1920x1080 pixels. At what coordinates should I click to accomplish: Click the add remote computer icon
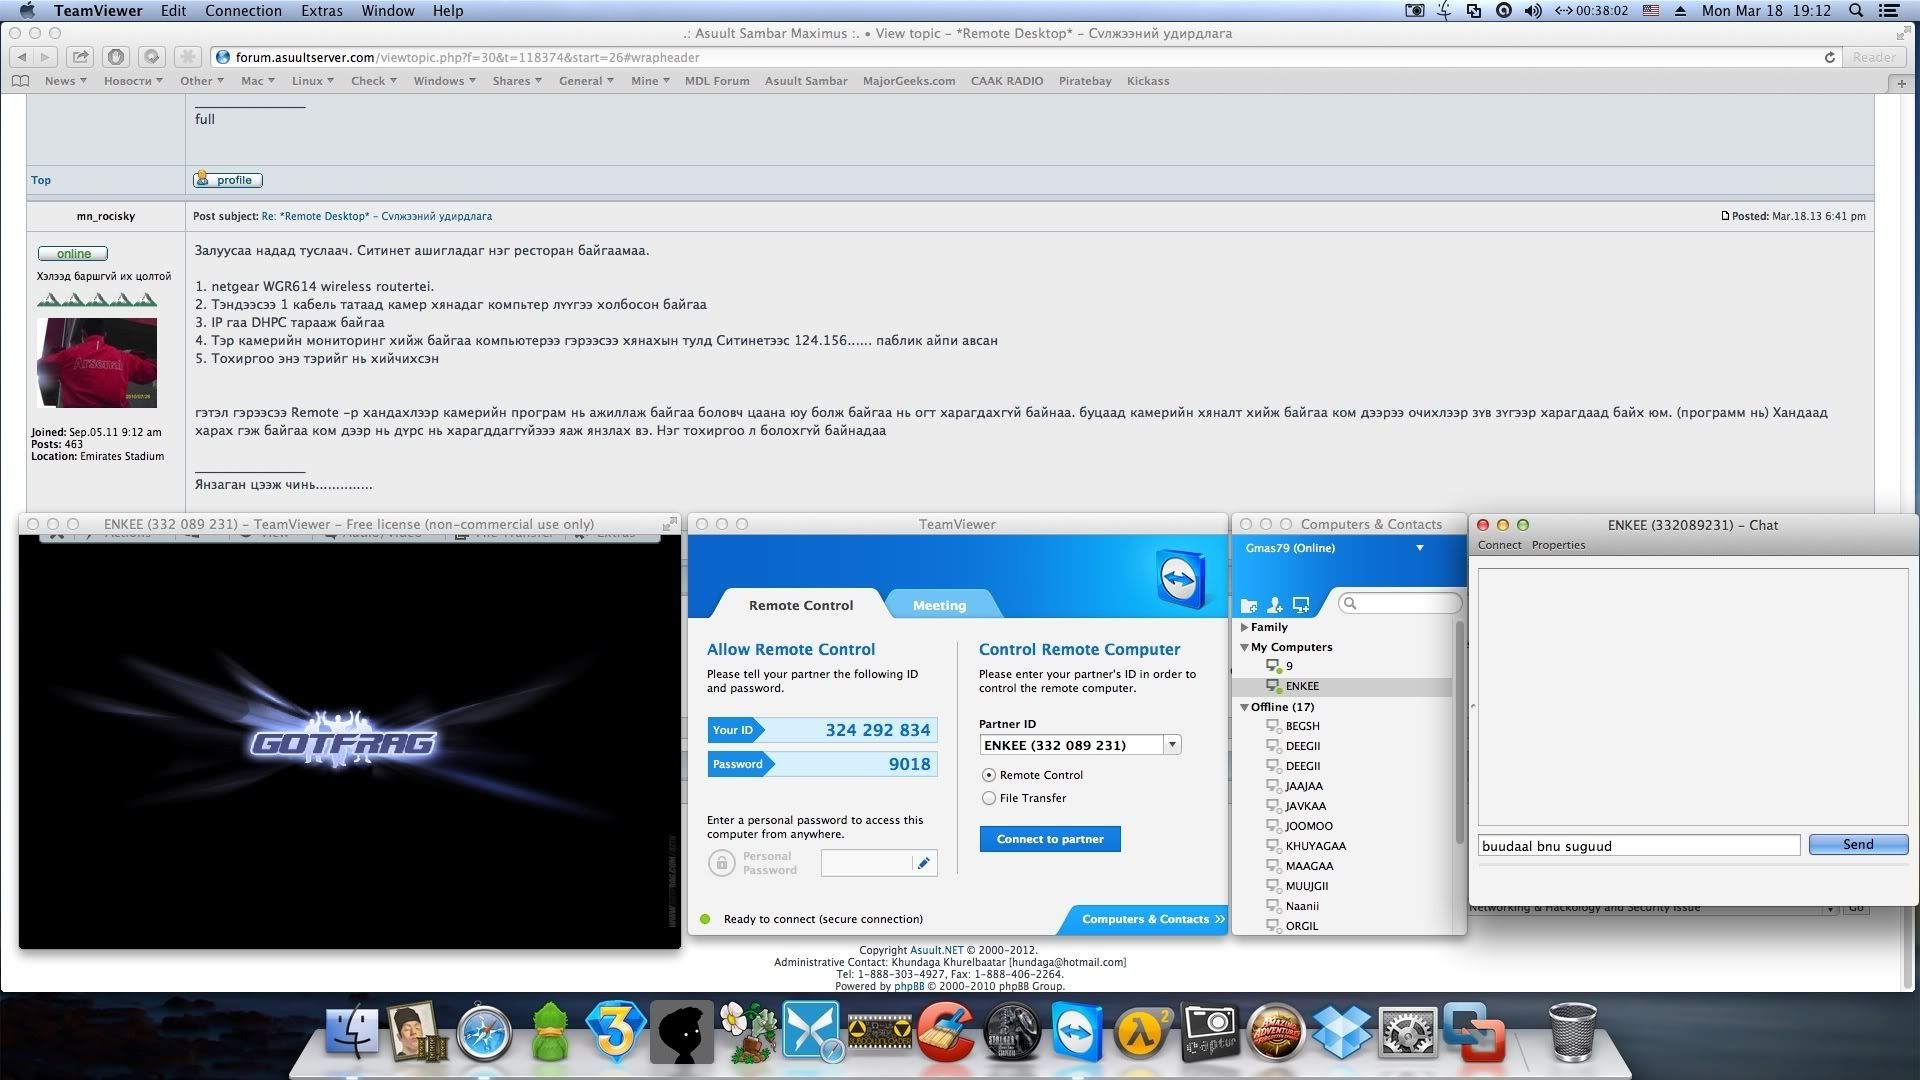[1301, 605]
